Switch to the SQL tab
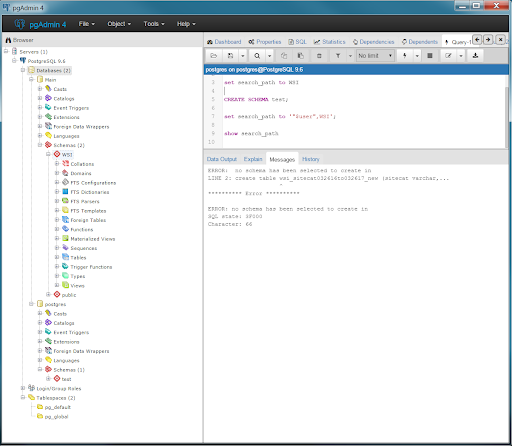512x446 pixels. (x=297, y=42)
